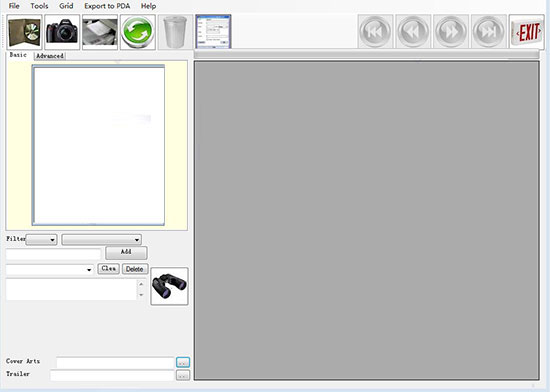The height and width of the screenshot is (392, 550).
Task: Click the trash can delete icon
Action: coord(175,32)
